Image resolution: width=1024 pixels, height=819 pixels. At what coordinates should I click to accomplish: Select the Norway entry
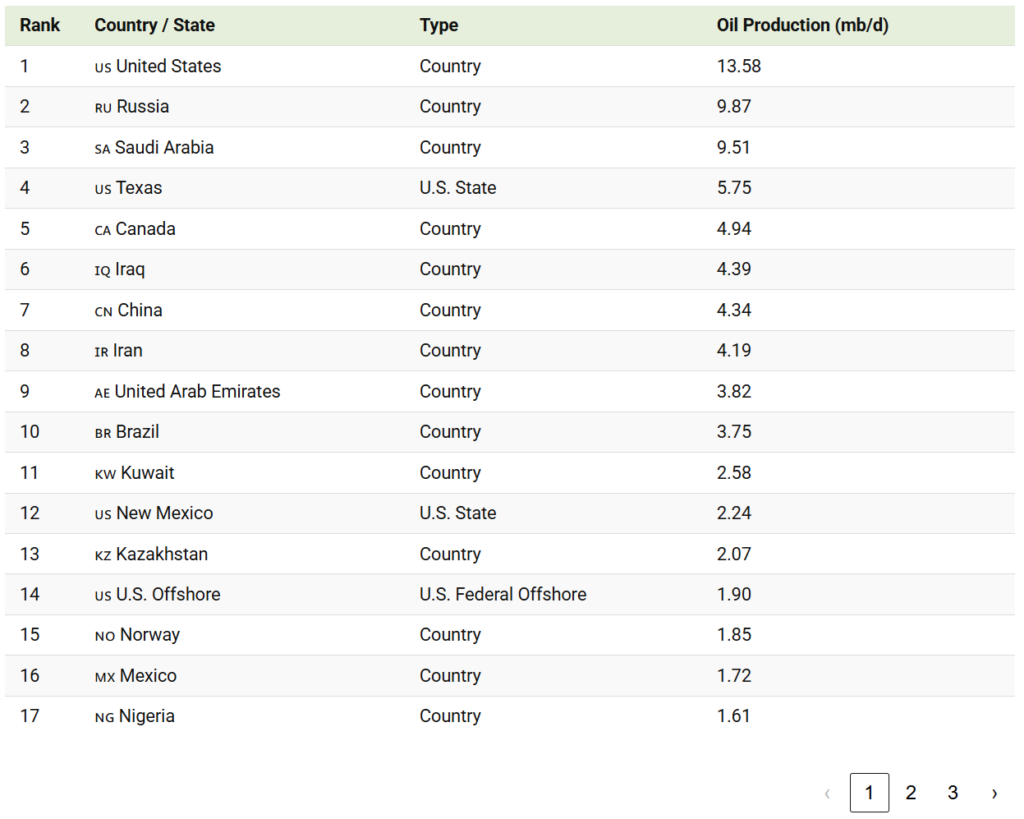[138, 635]
